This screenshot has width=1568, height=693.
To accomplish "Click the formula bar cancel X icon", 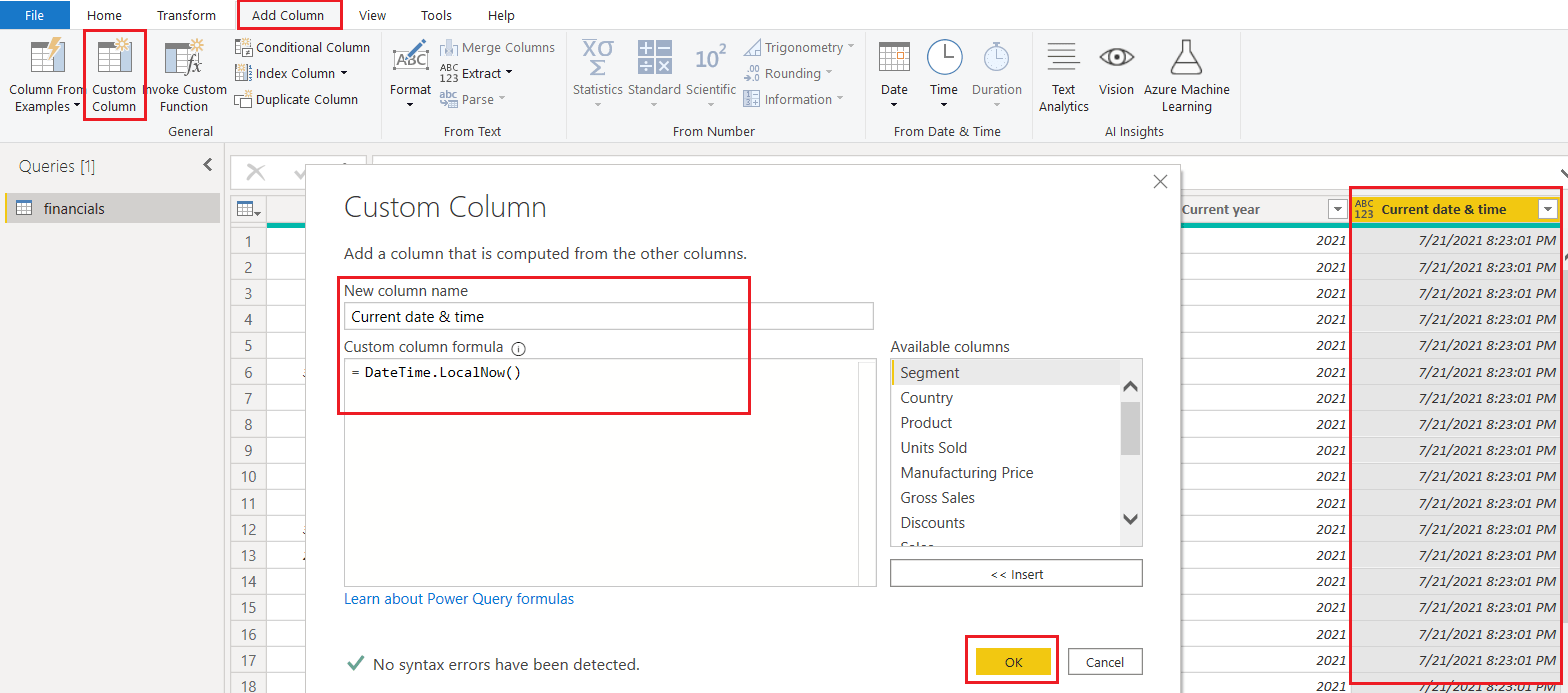I will pos(255,172).
